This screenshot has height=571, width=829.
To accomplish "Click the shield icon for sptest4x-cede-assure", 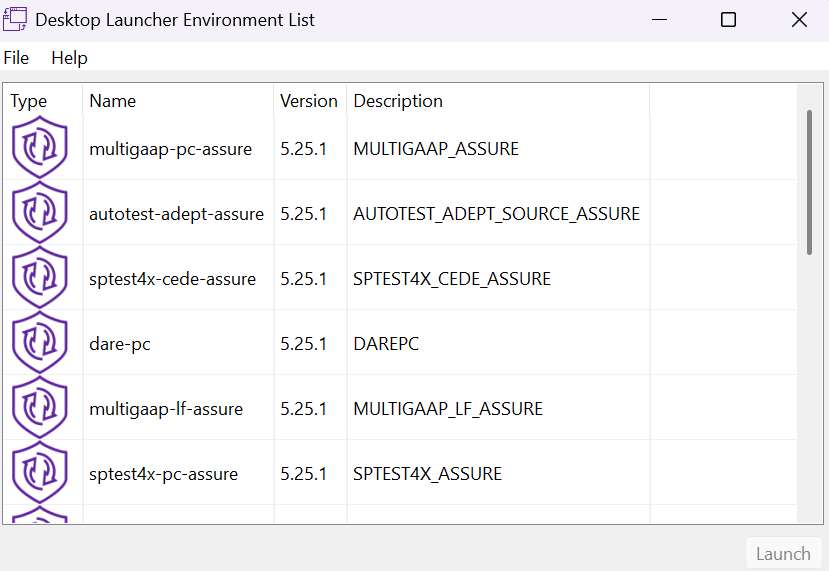I will (x=40, y=278).
